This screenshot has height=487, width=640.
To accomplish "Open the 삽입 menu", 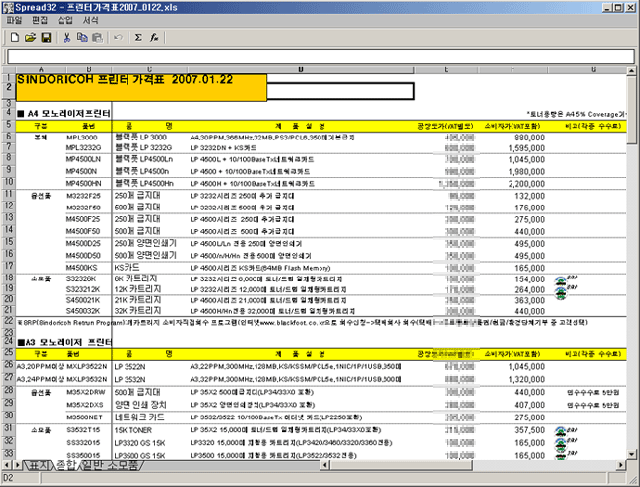I will click(65, 20).
